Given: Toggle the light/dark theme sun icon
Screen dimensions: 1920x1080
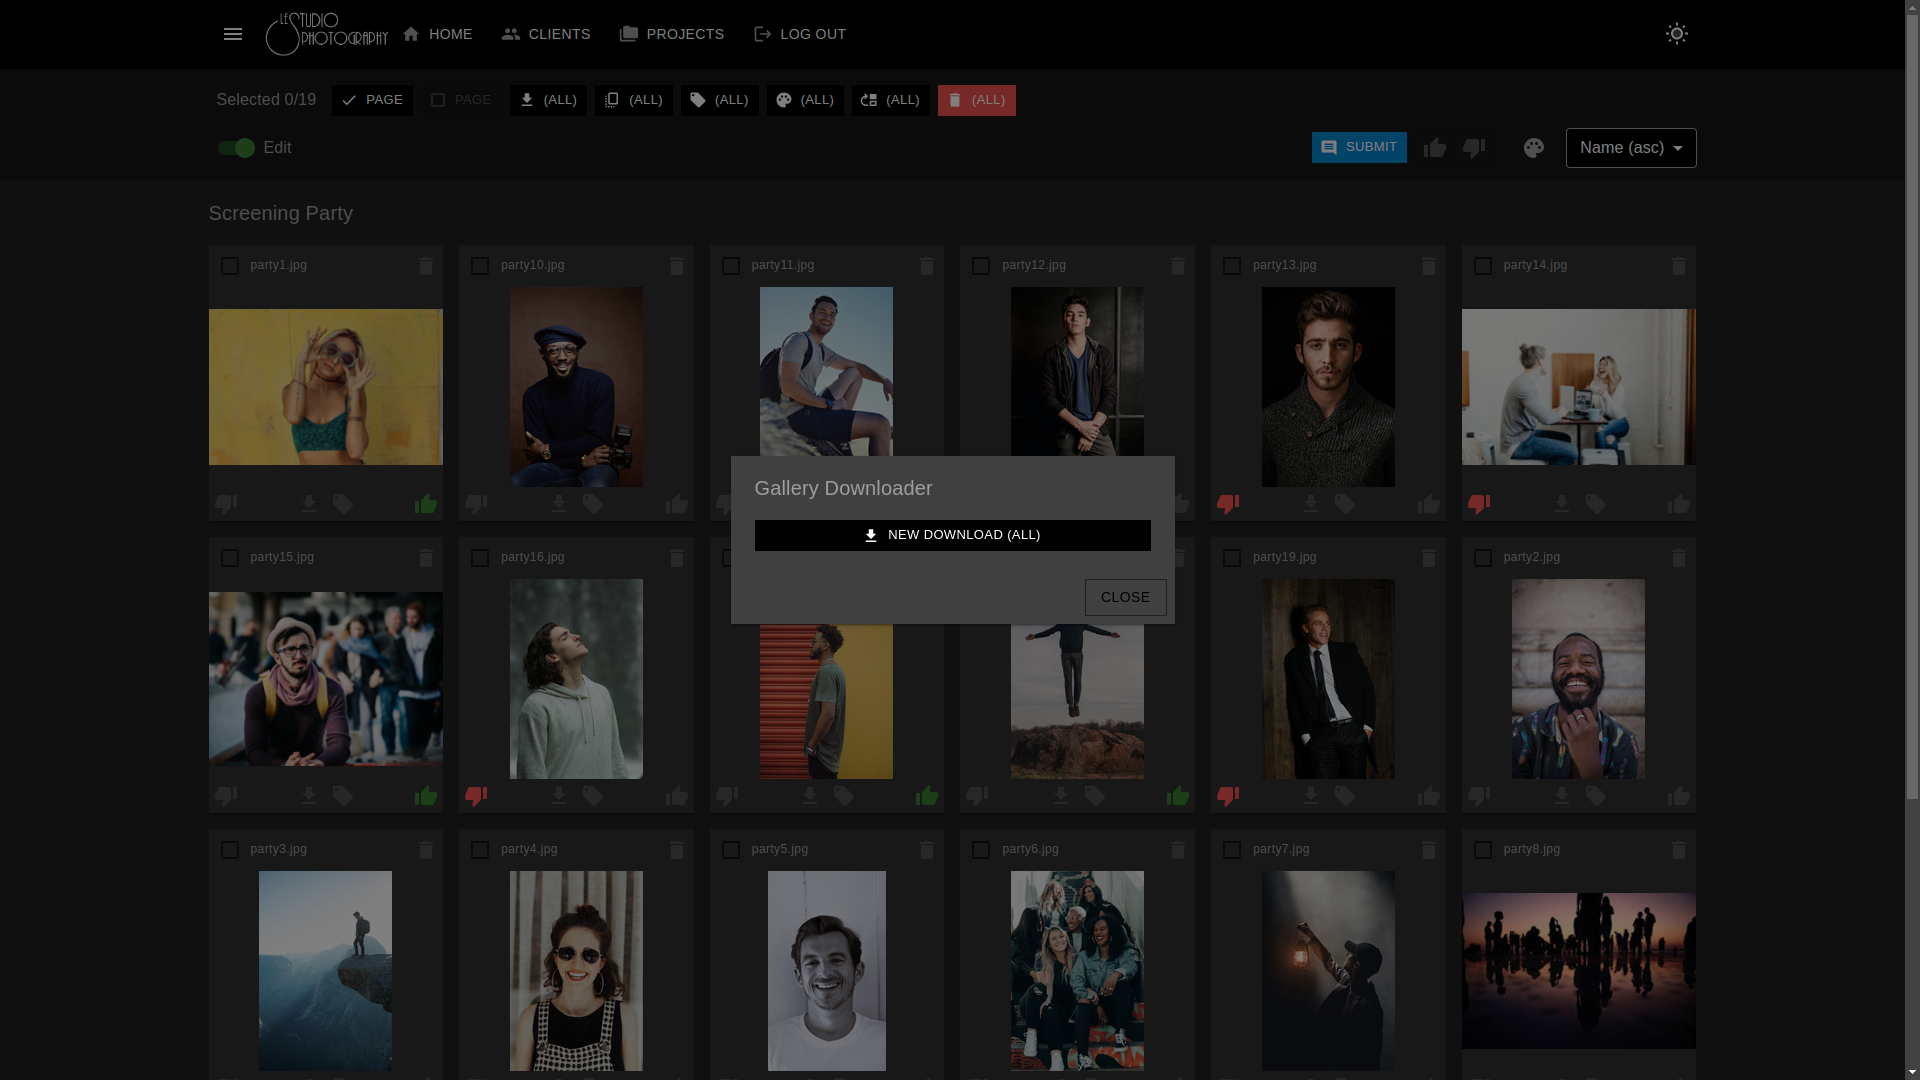Looking at the screenshot, I should click(x=1676, y=34).
